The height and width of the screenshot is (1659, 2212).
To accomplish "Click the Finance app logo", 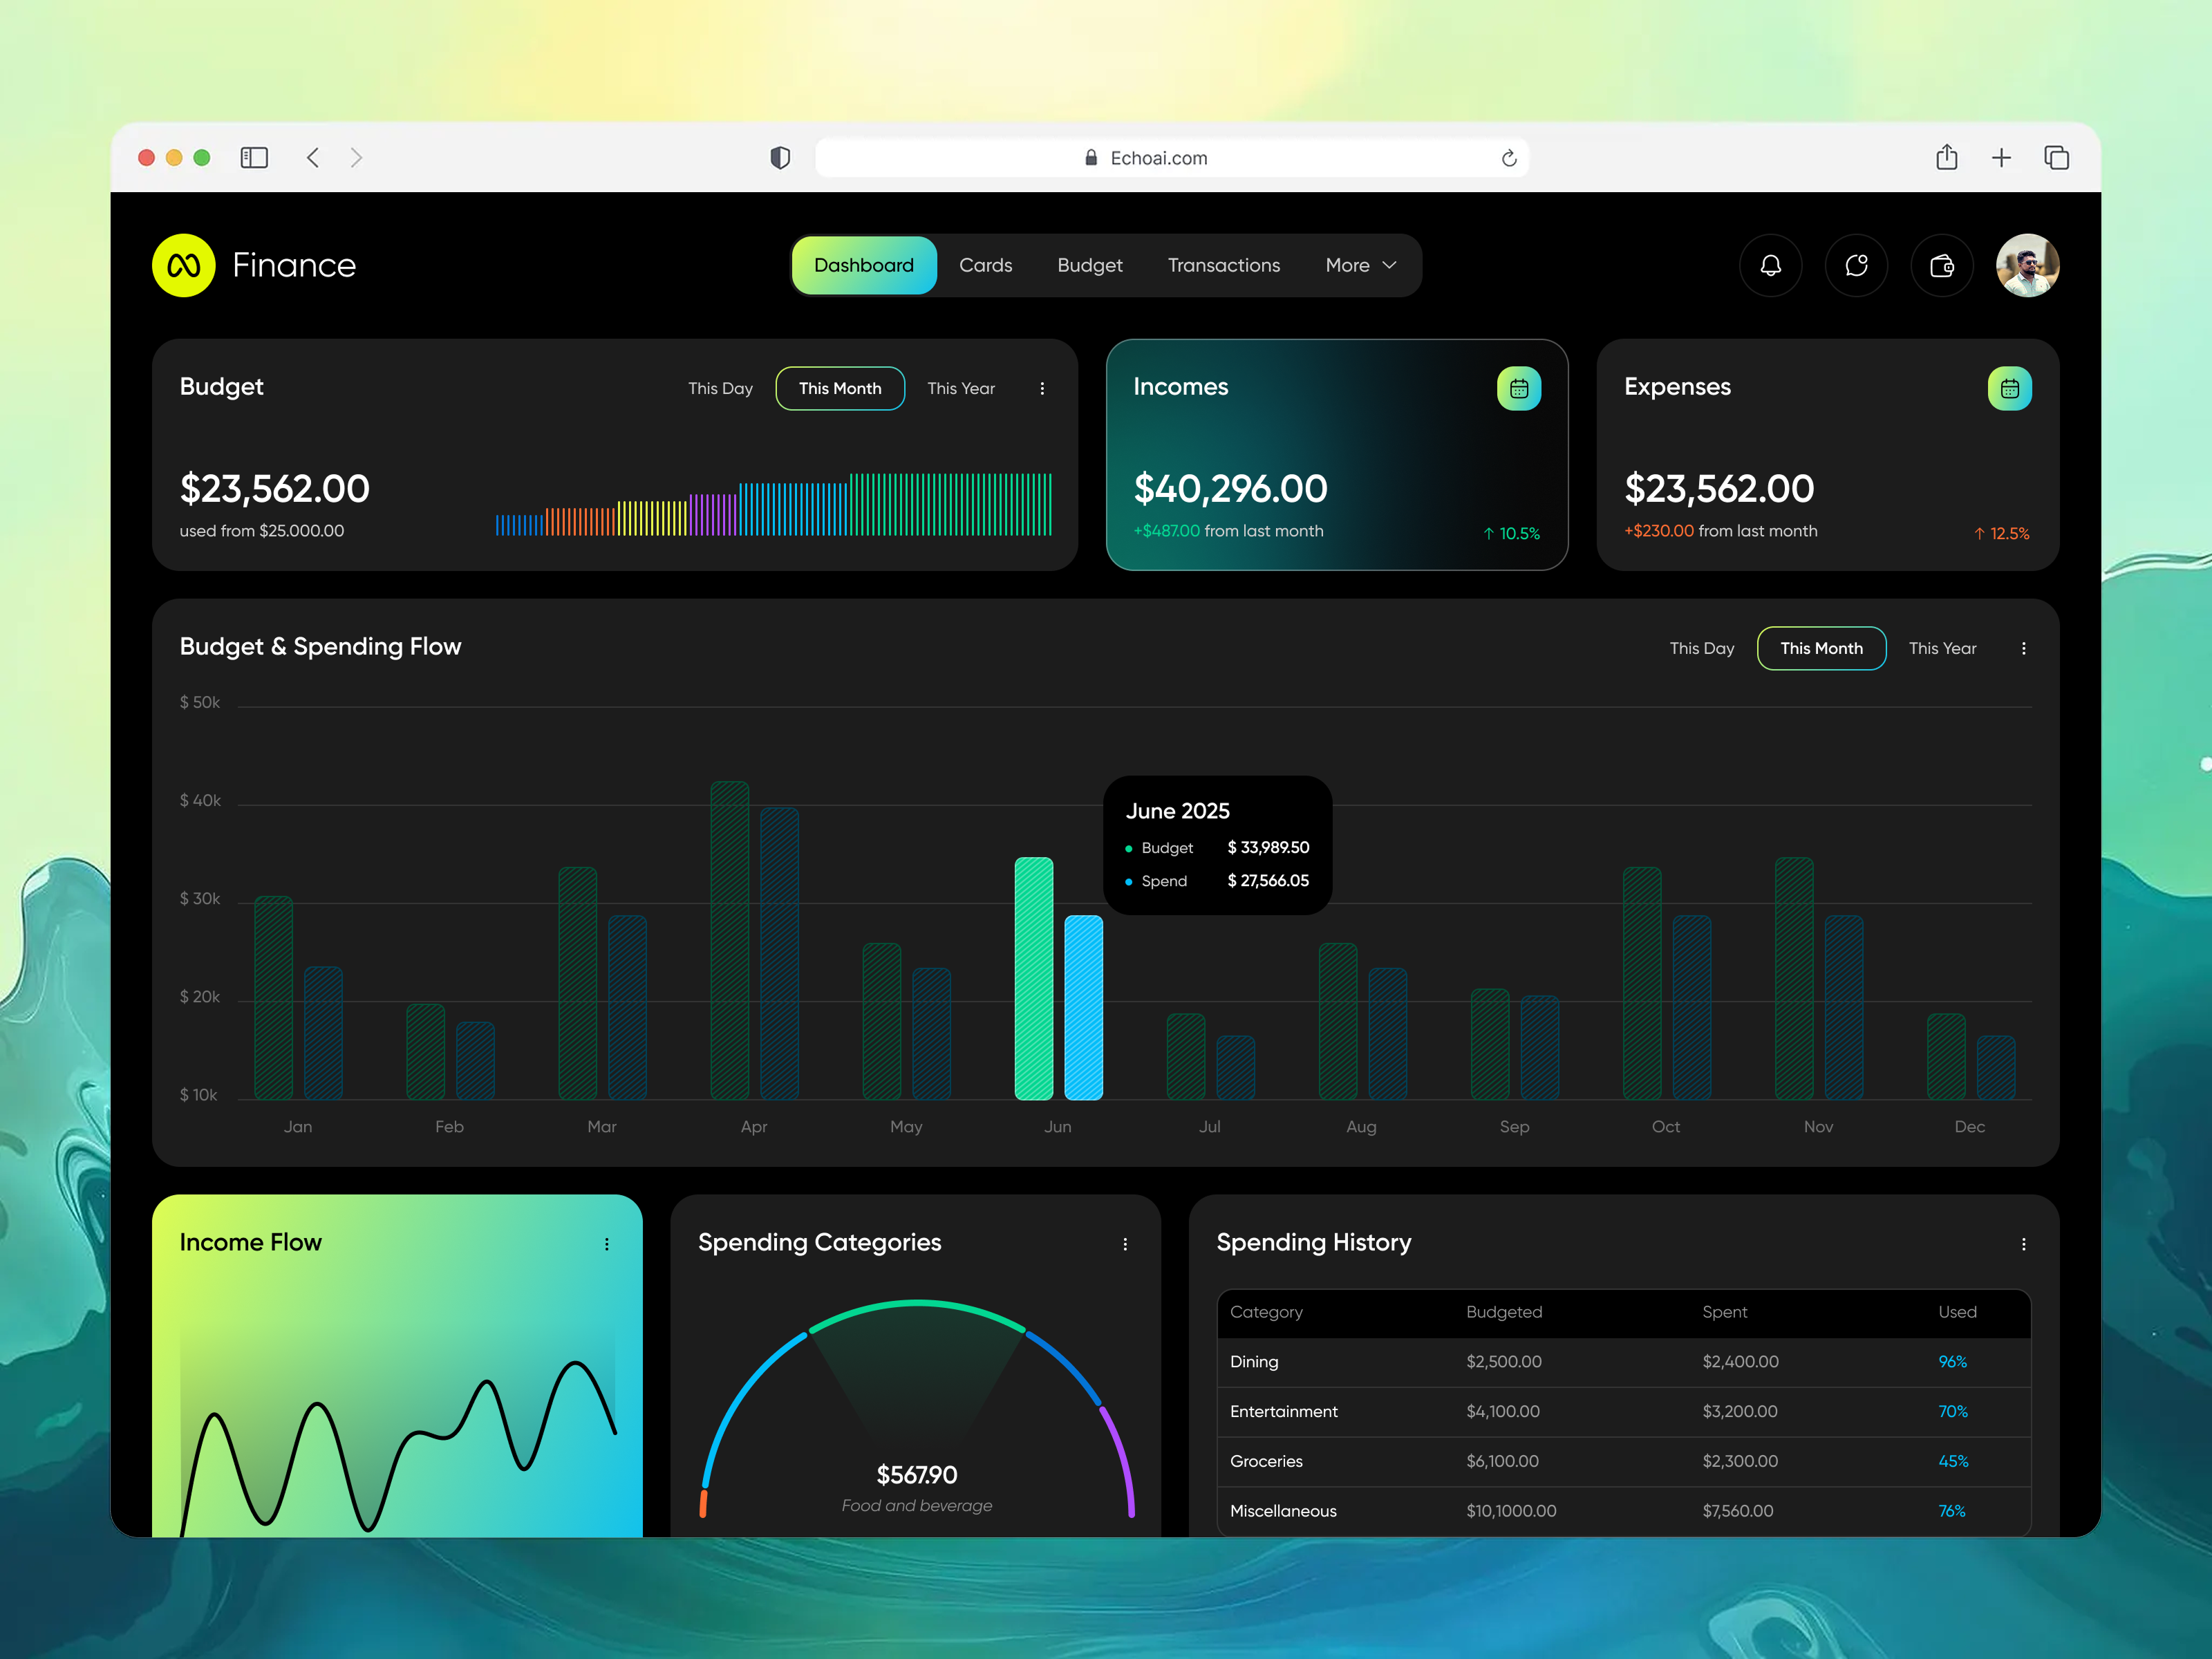I will coord(184,265).
